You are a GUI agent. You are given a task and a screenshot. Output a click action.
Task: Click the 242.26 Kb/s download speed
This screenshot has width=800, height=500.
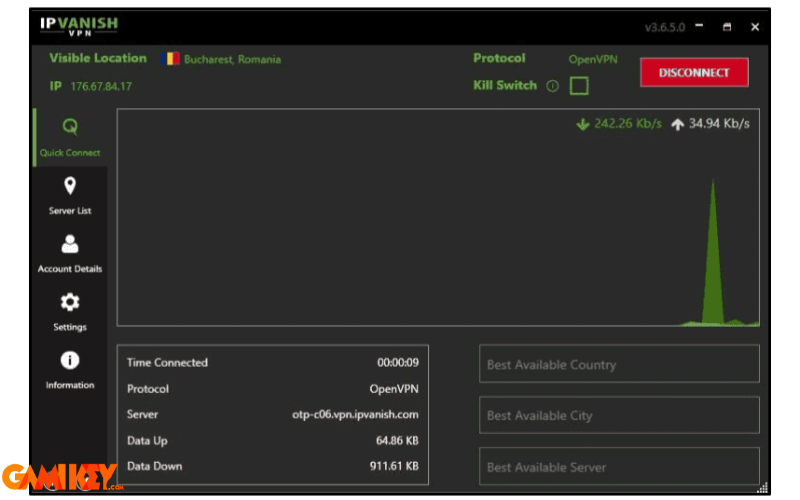628,123
